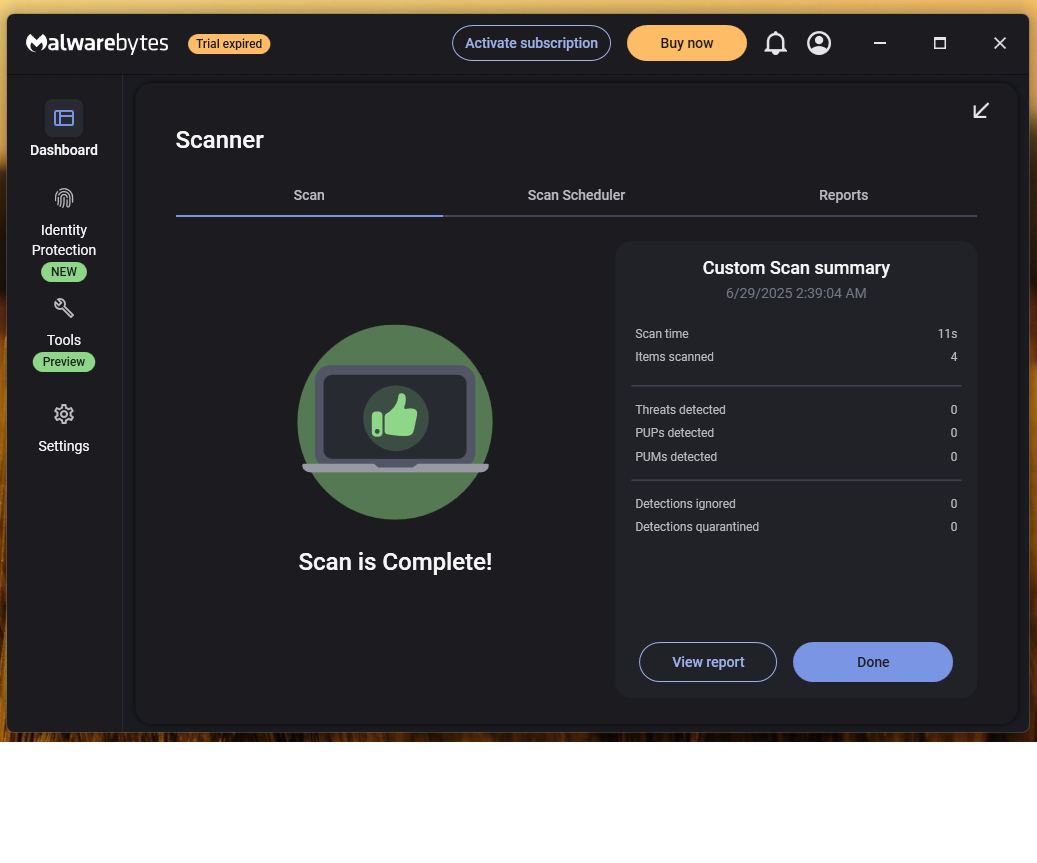Click the NEW badge under Identity Protection

[x=63, y=272]
